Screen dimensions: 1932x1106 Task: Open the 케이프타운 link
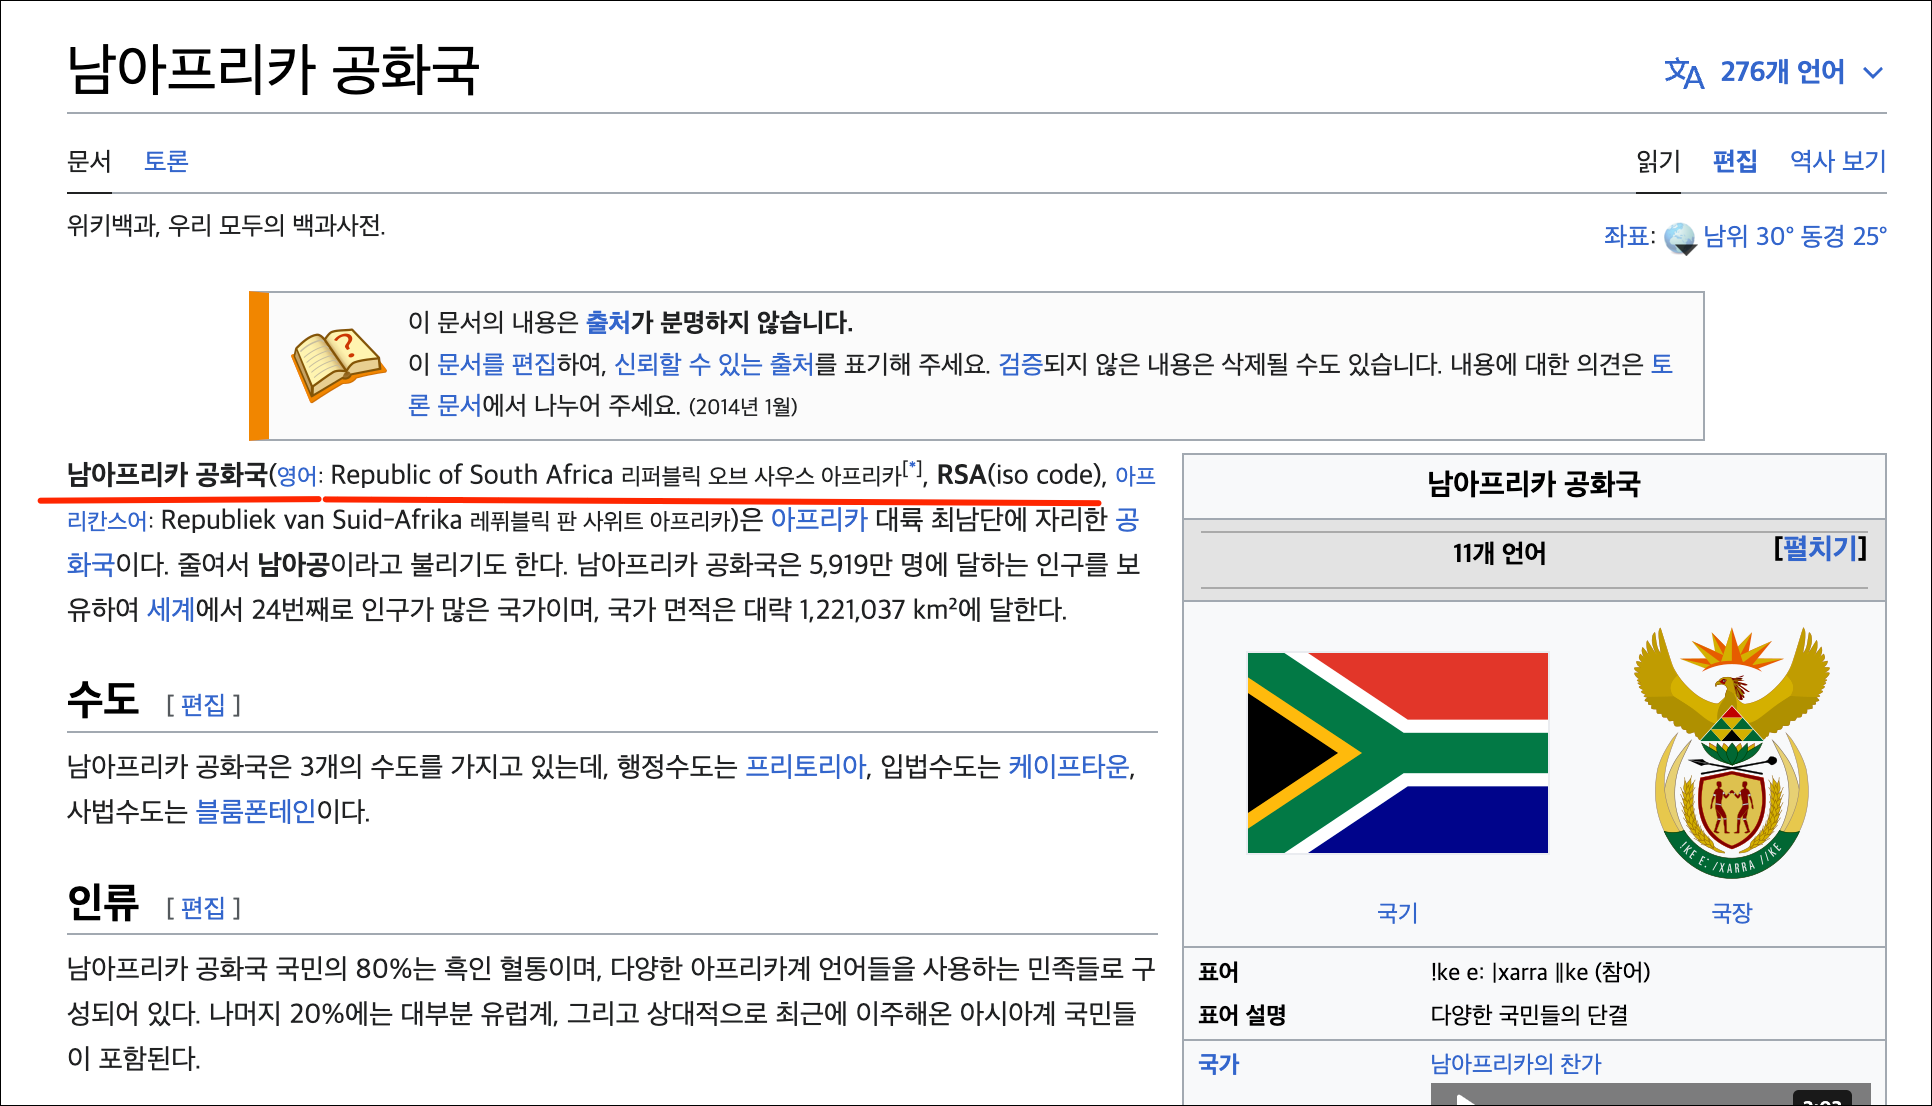(1069, 766)
